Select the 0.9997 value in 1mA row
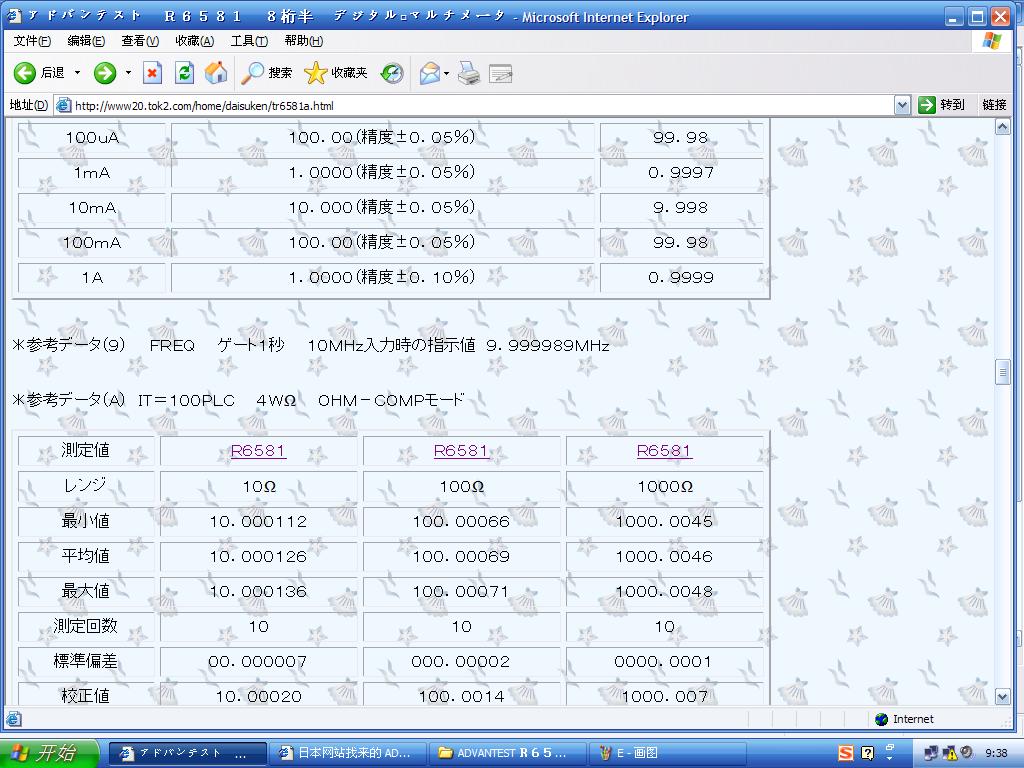The height and width of the screenshot is (768, 1024). [x=681, y=172]
